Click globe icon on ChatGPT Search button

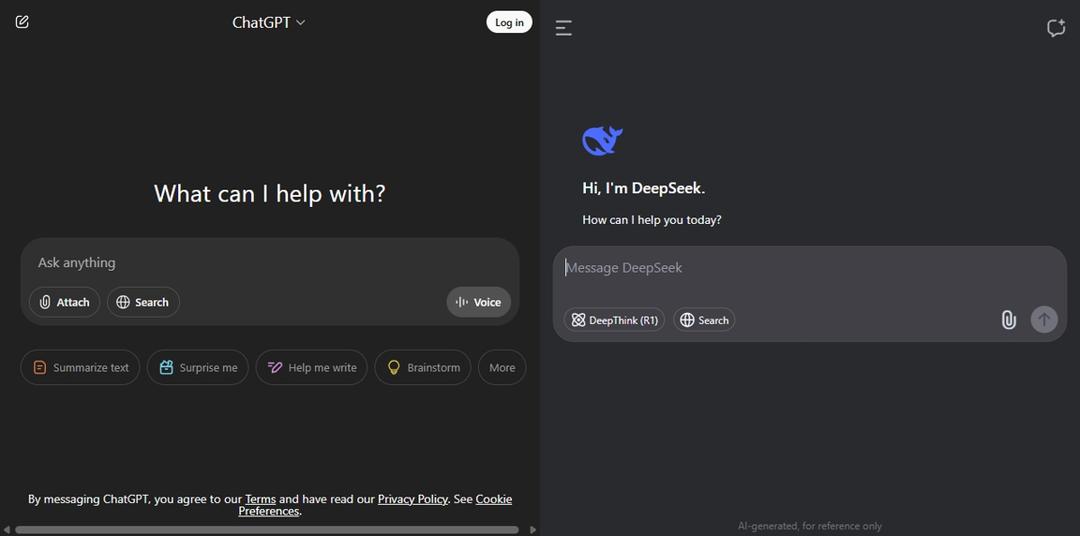click(123, 302)
